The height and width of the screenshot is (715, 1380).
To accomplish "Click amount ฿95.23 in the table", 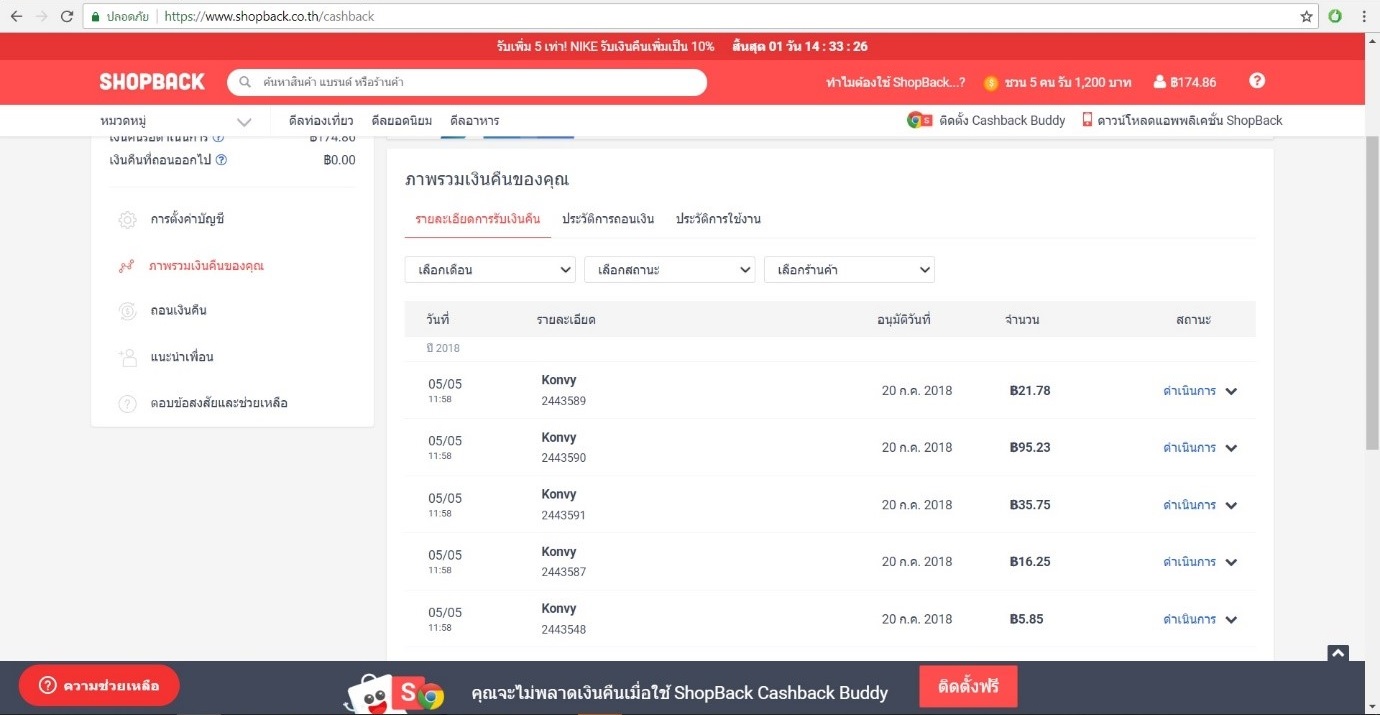I will pos(1030,447).
